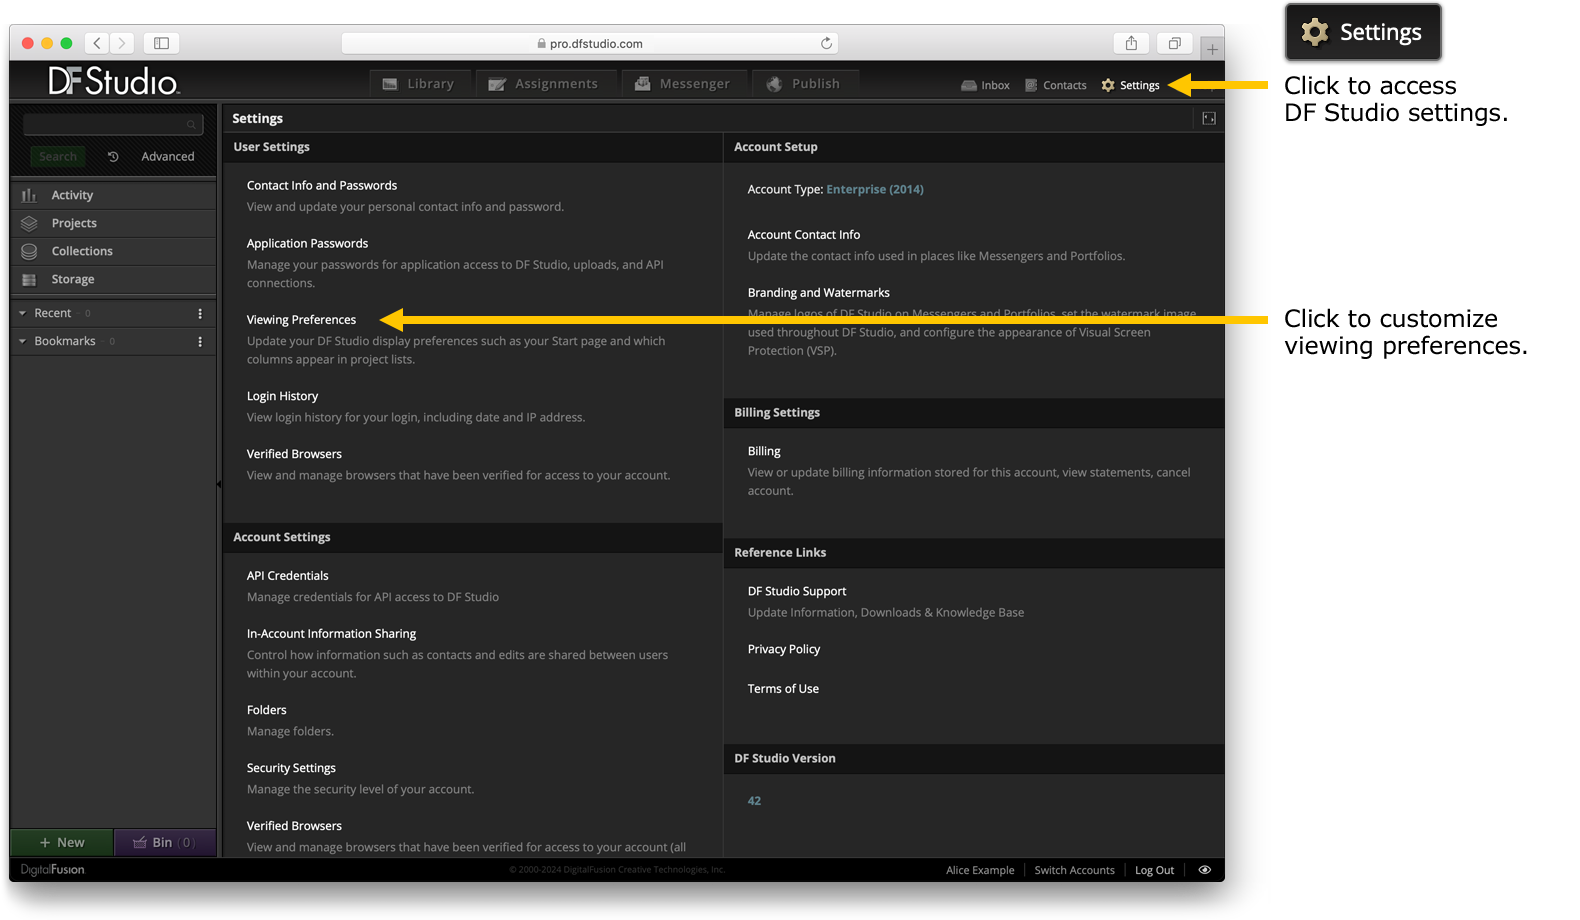Image resolution: width=1580 pixels, height=920 pixels.
Task: Maximize the Settings panel
Action: 1209,119
